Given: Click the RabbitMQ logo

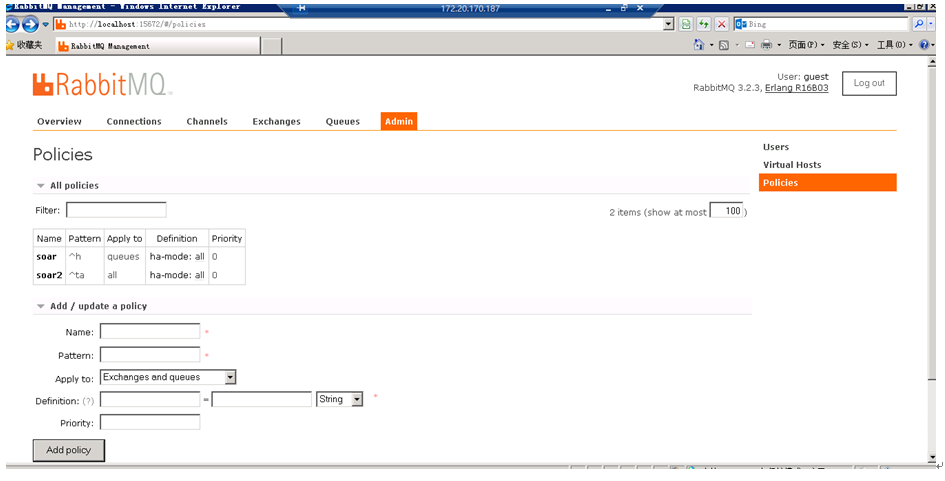Looking at the screenshot, I should pyautogui.click(x=102, y=85).
